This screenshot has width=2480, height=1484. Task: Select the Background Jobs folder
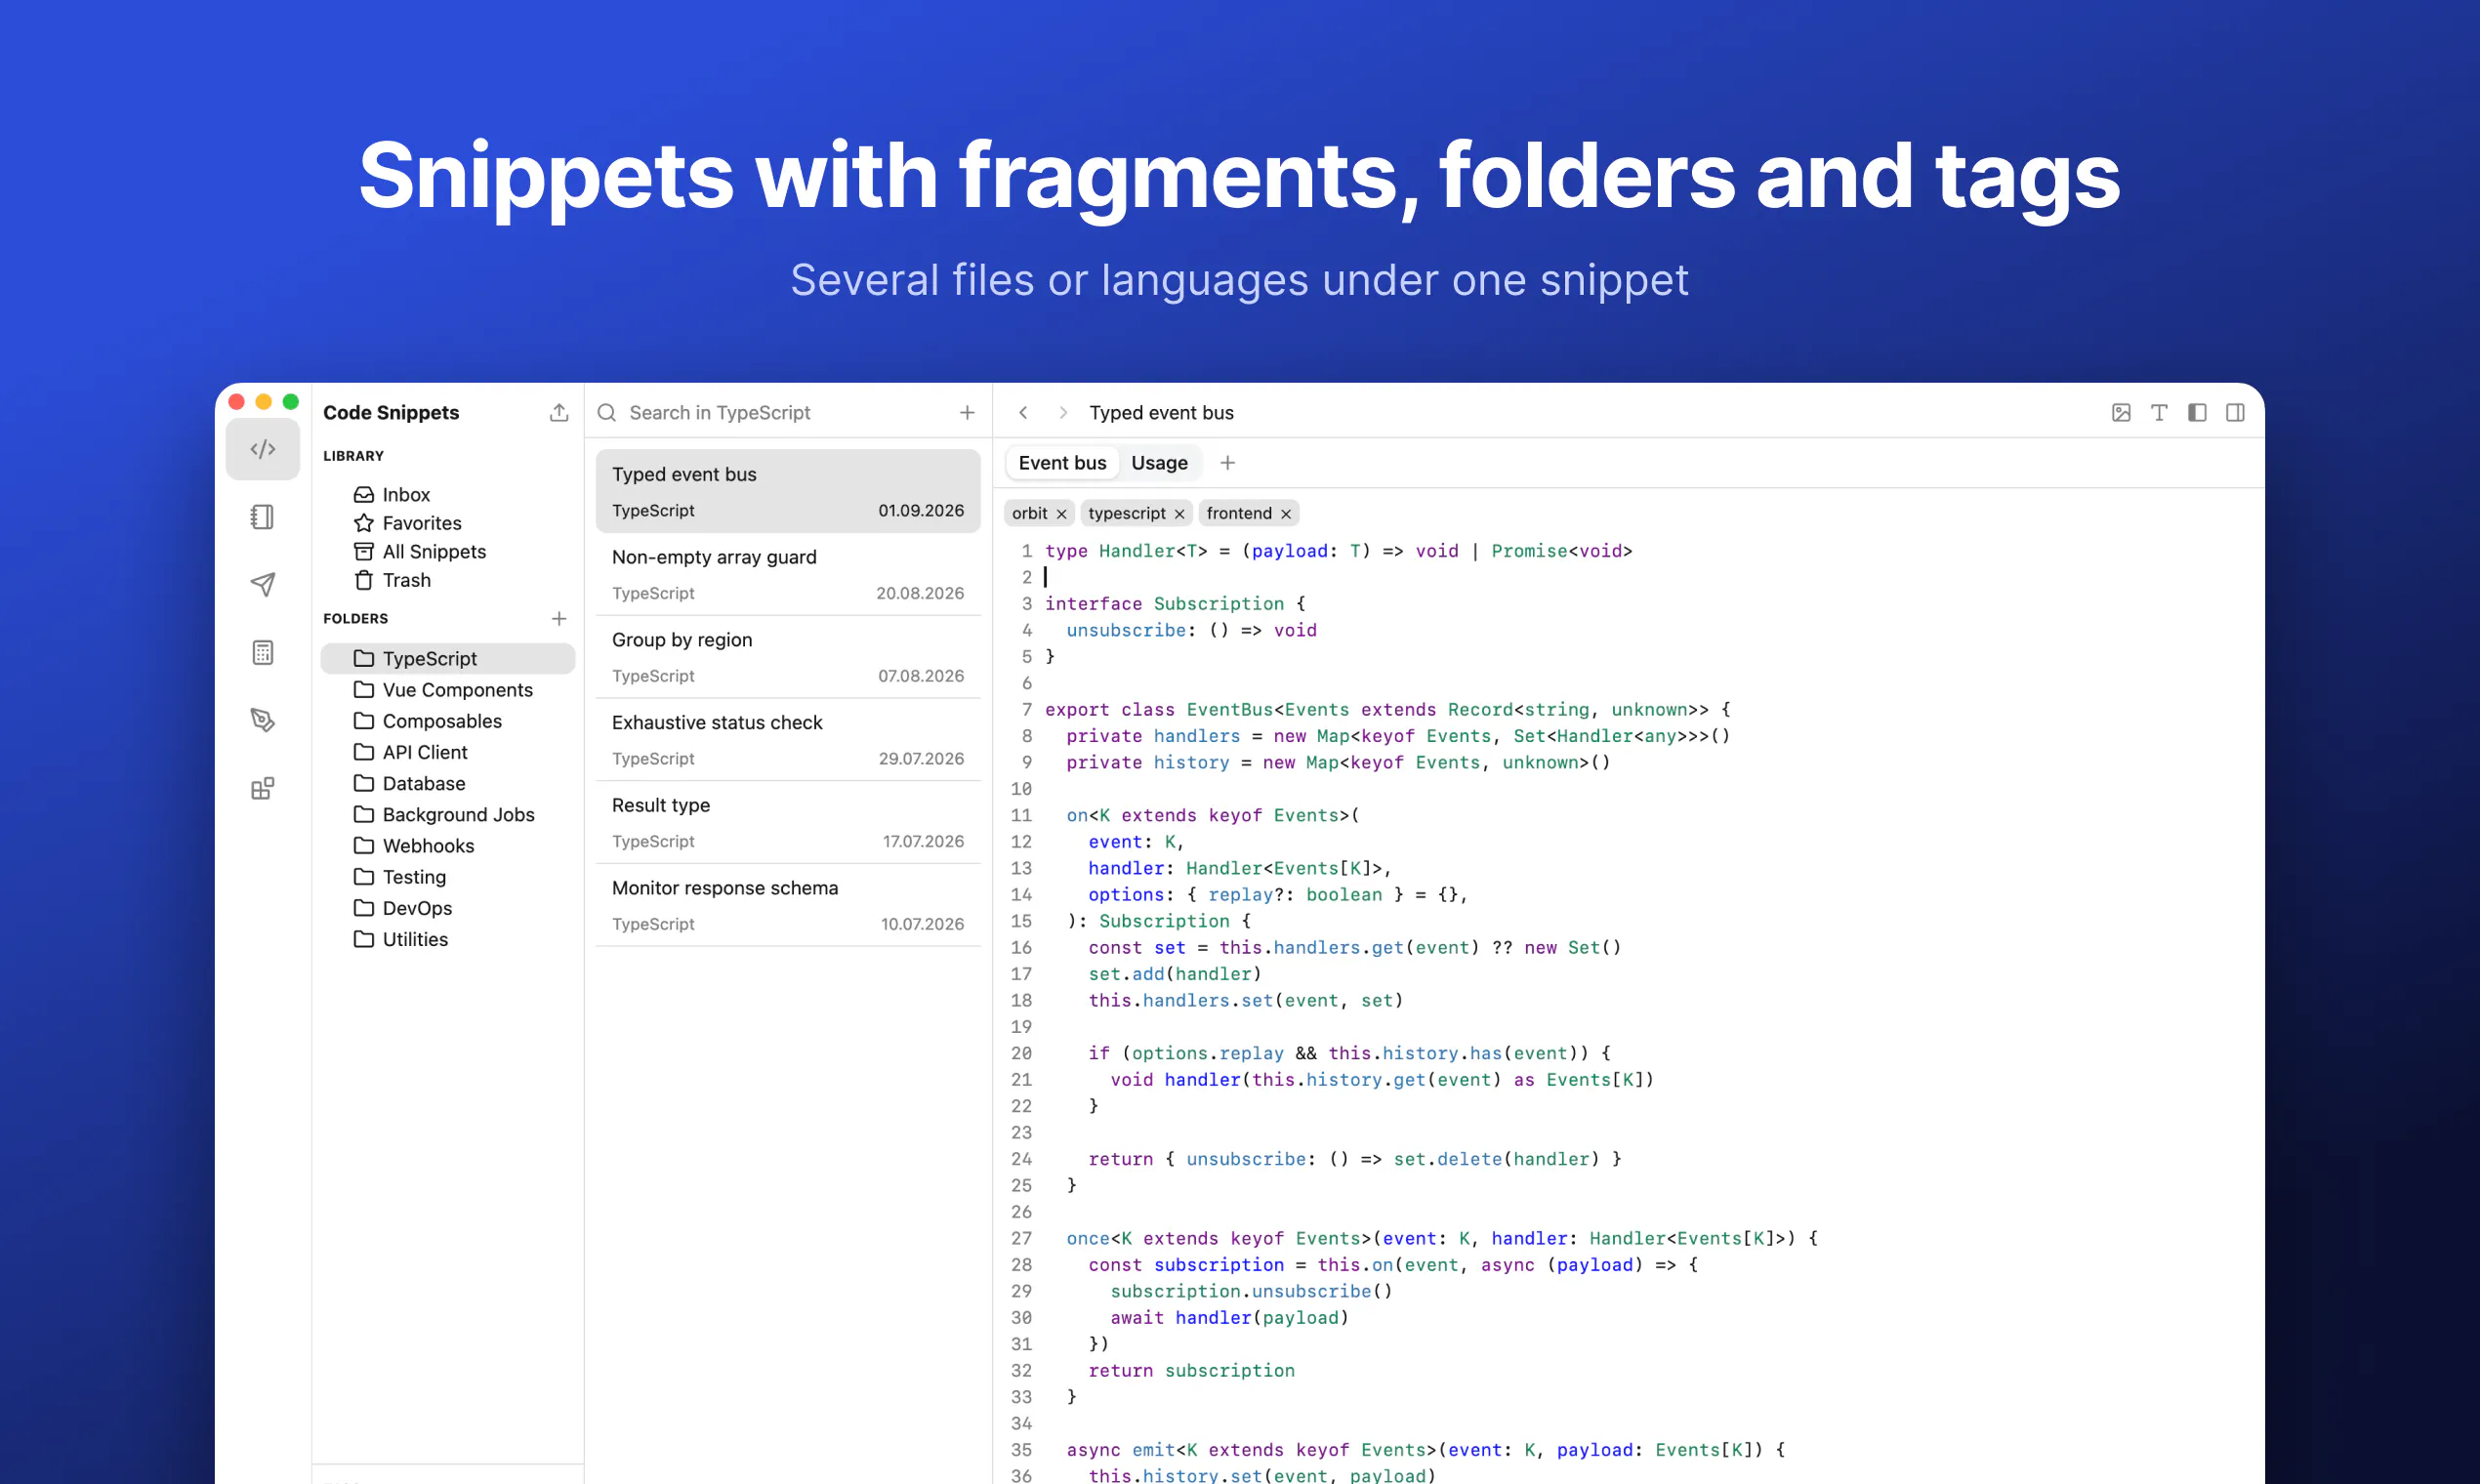coord(447,814)
